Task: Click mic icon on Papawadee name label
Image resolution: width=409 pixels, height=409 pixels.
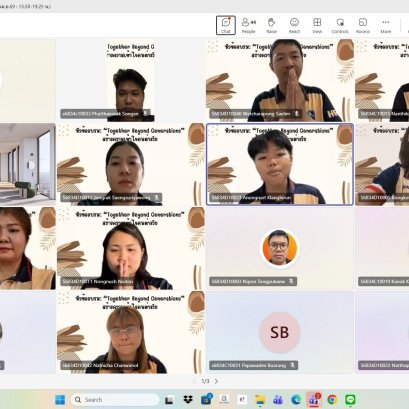Action: pyautogui.click(x=292, y=365)
